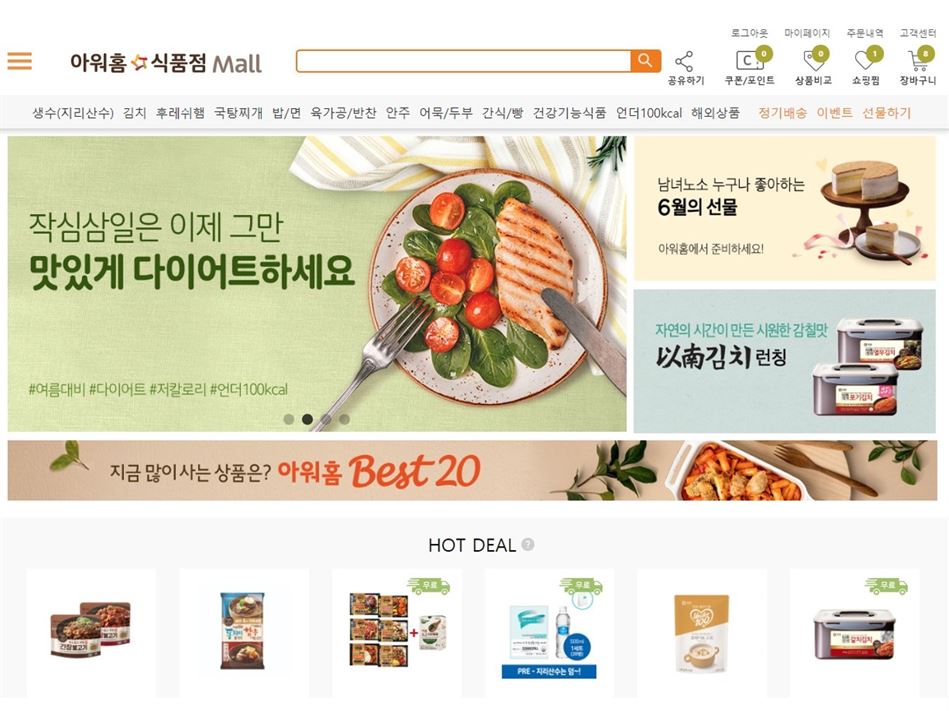949x711 pixels.
Task: Open the hamburger menu icon
Action: 19,61
